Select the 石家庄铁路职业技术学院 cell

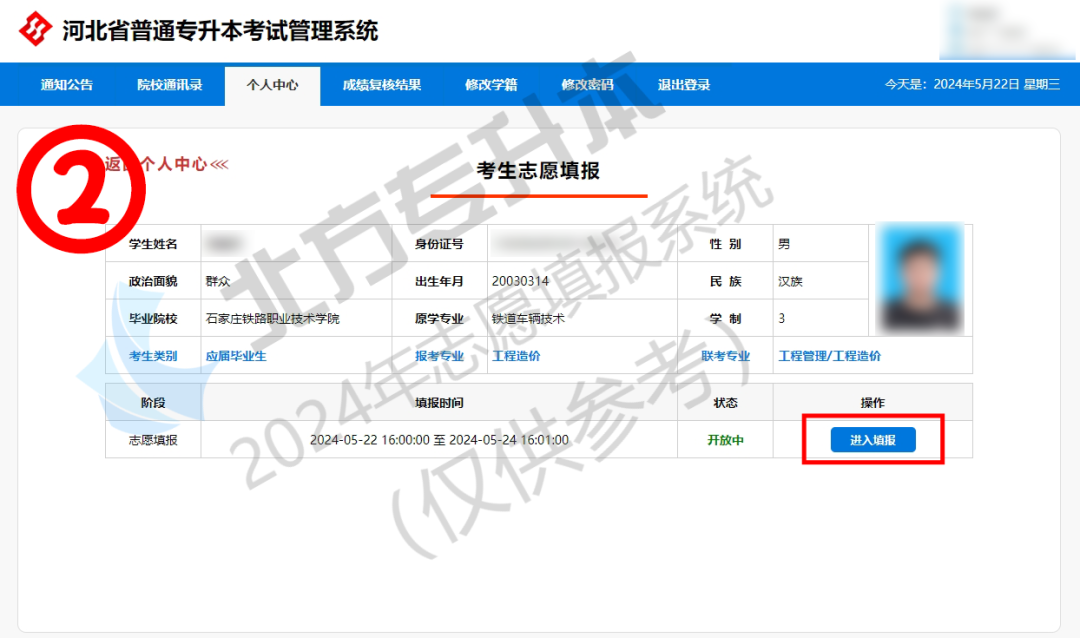click(272, 319)
